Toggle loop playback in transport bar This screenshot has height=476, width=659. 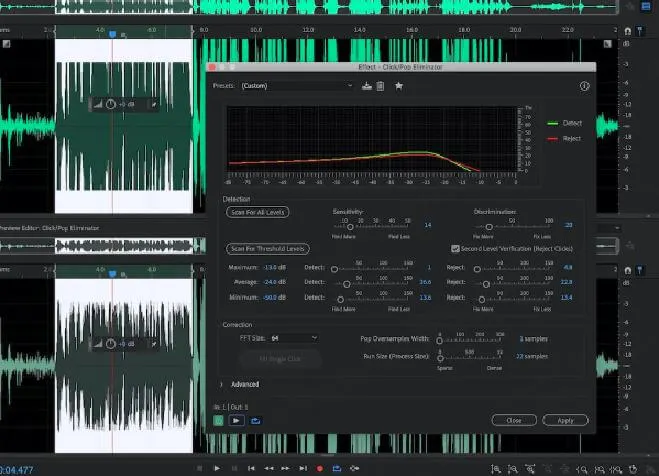(337, 468)
